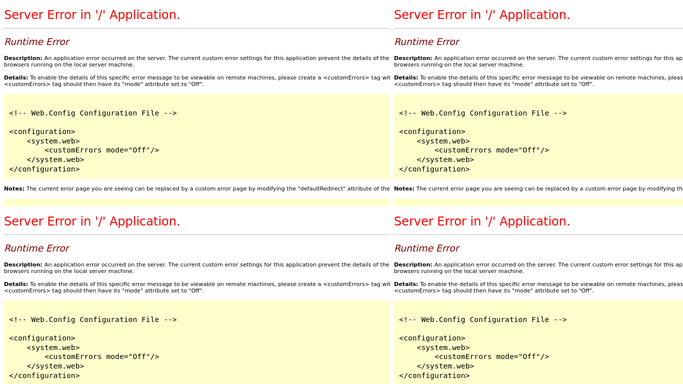Screen dimensions: 683x384
Task: Click the customErrors mode="Off" line in lower-right code block
Action: point(491,357)
